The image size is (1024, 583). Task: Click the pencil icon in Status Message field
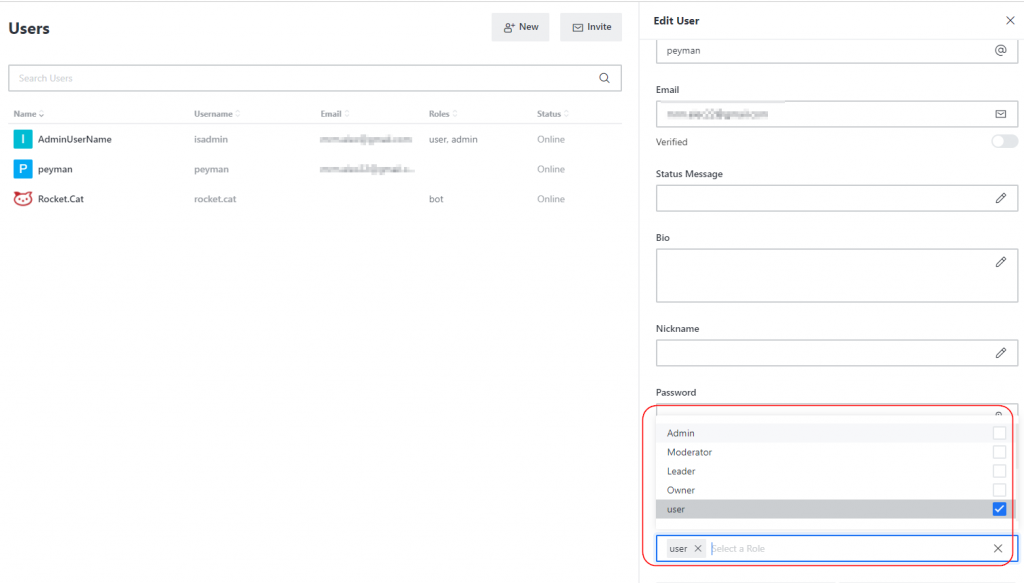tap(1000, 198)
